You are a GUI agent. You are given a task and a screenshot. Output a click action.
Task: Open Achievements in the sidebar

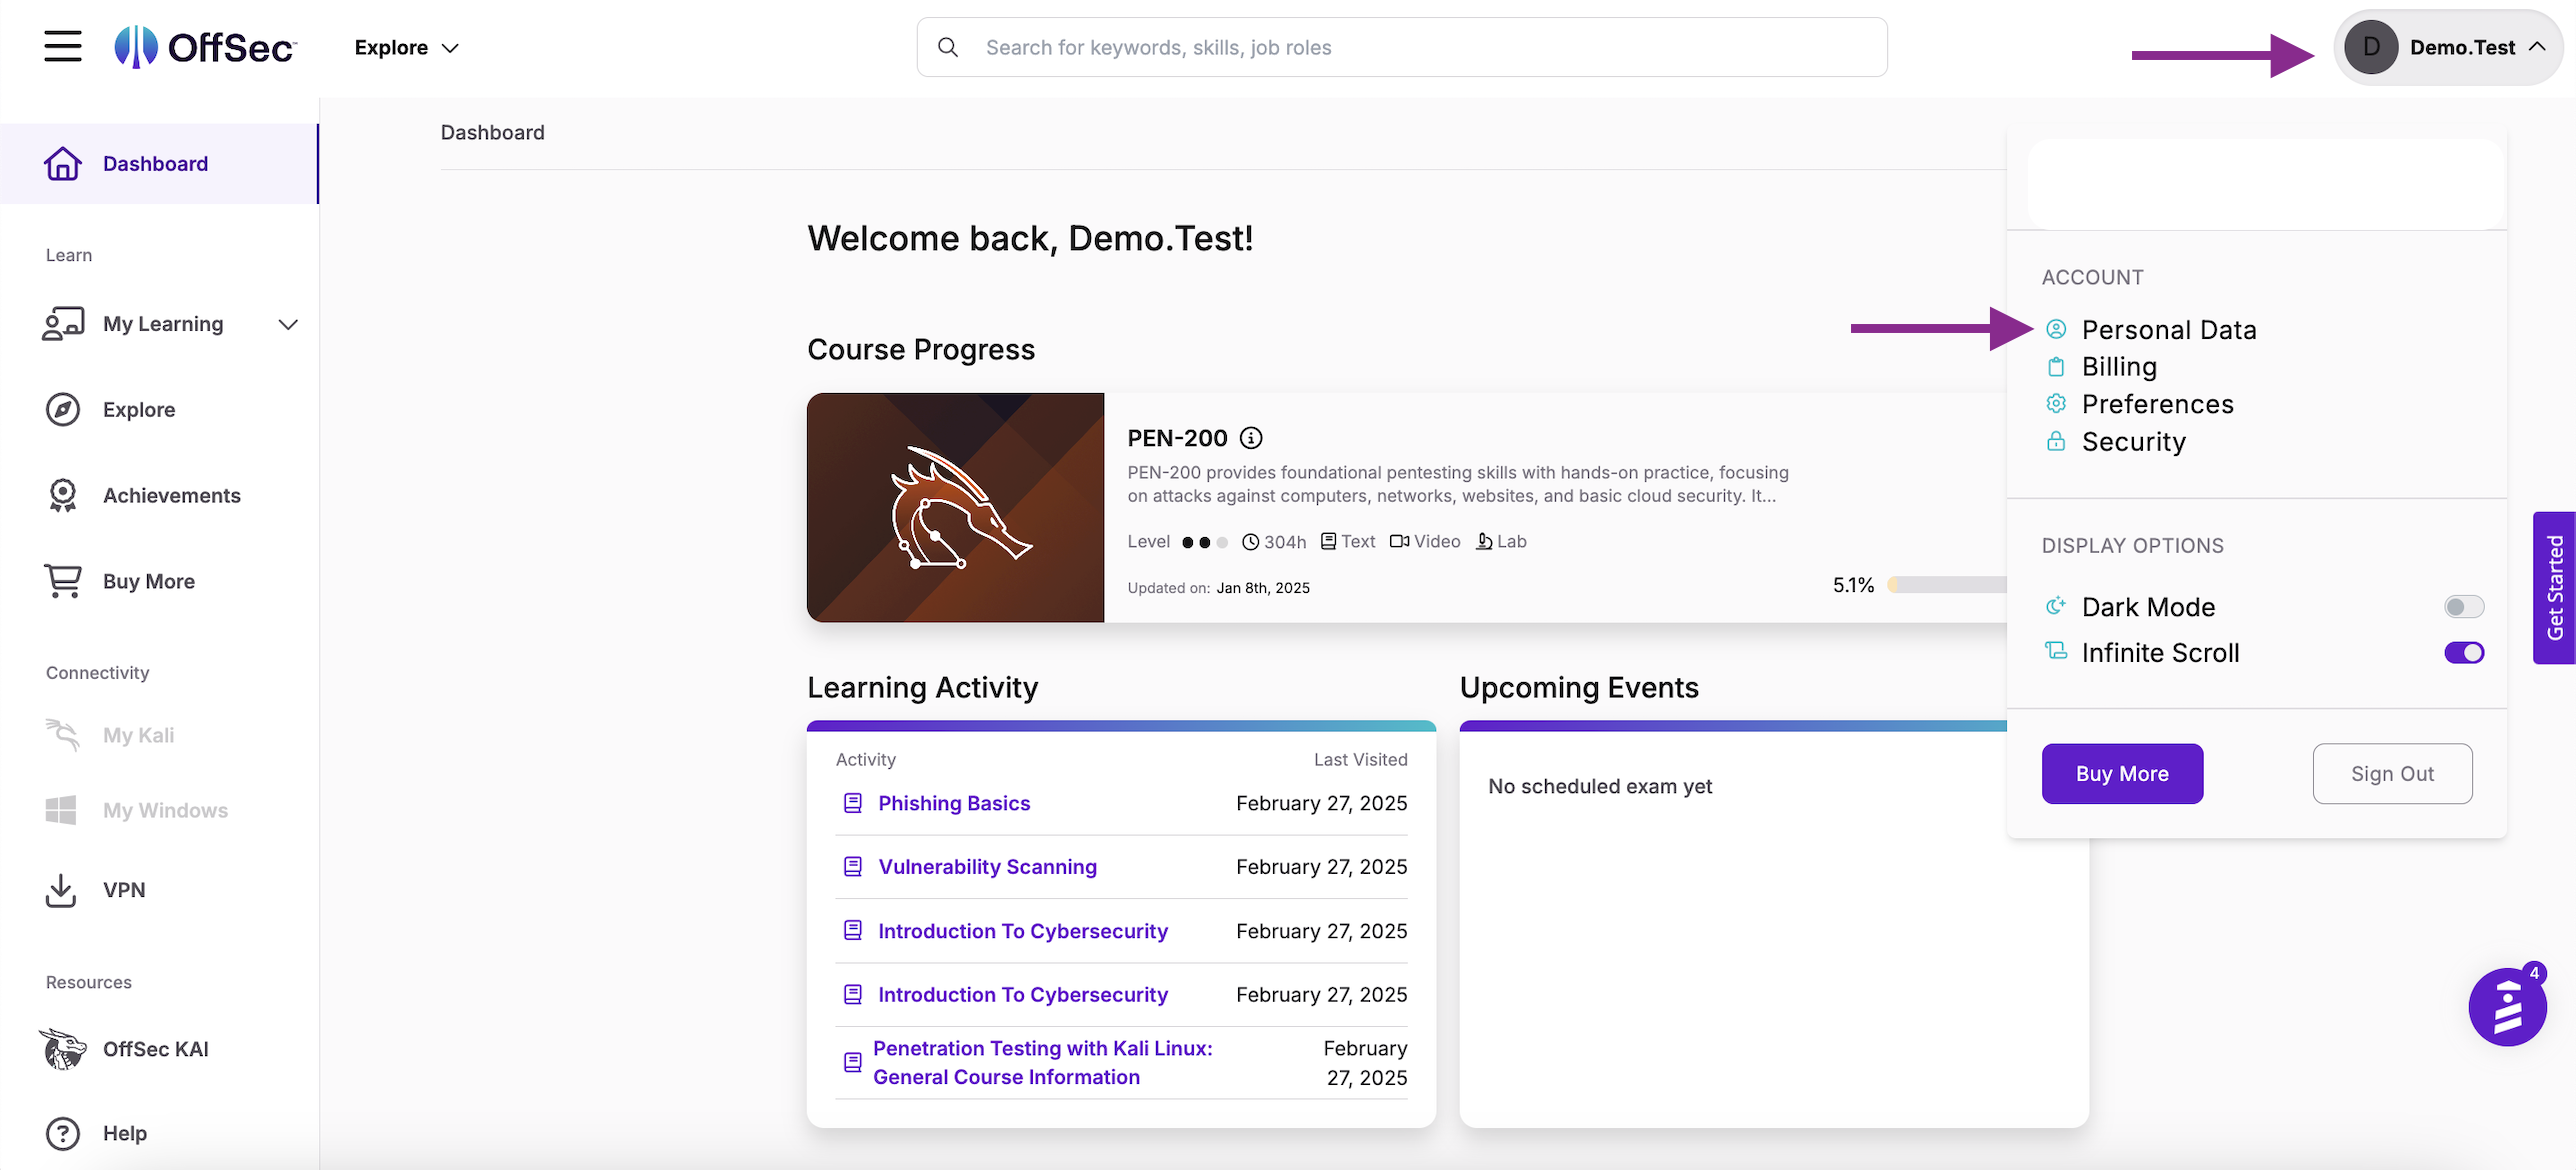(171, 495)
